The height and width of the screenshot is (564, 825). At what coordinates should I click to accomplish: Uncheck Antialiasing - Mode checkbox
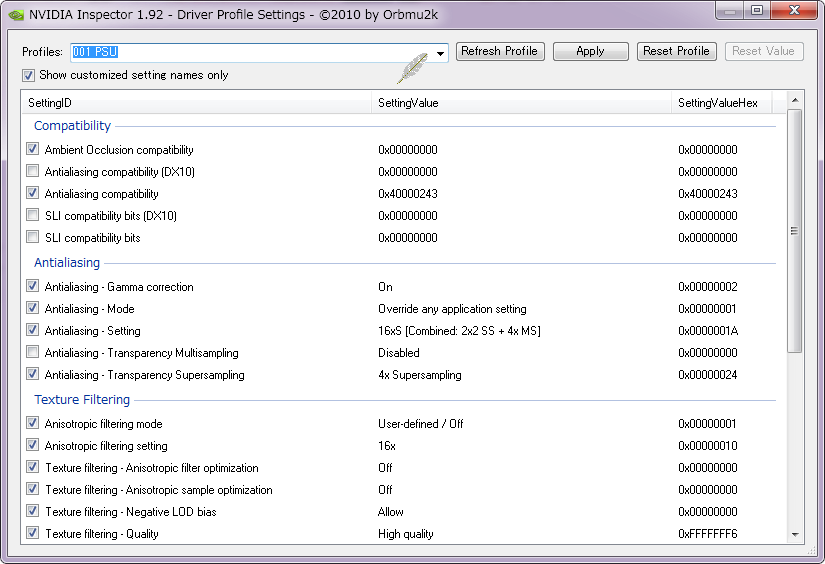(33, 308)
